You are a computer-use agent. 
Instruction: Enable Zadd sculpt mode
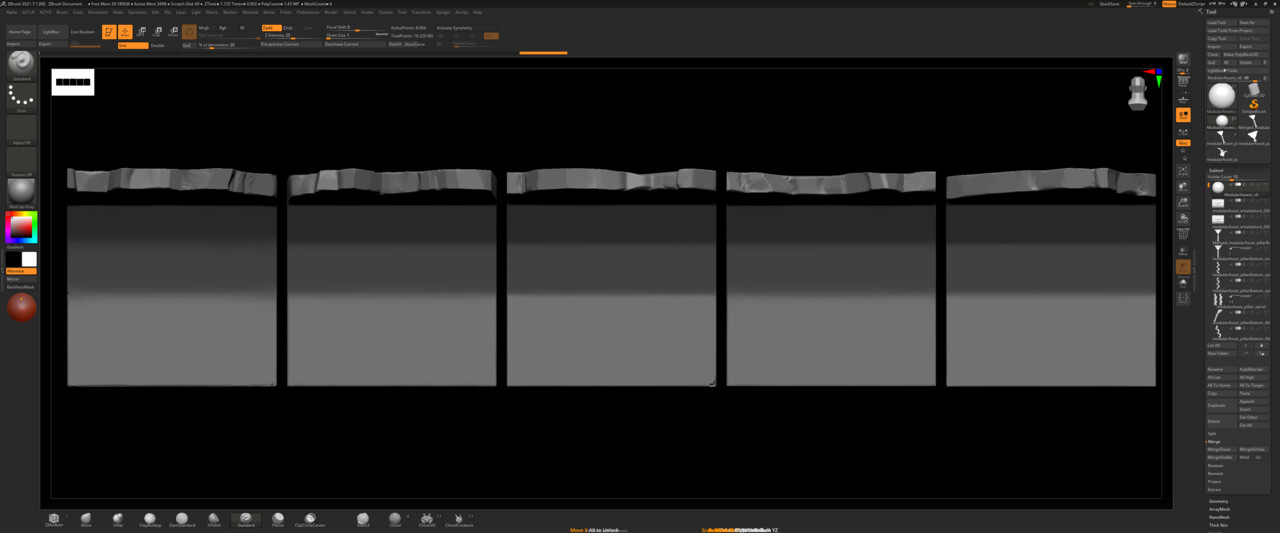click(271, 28)
